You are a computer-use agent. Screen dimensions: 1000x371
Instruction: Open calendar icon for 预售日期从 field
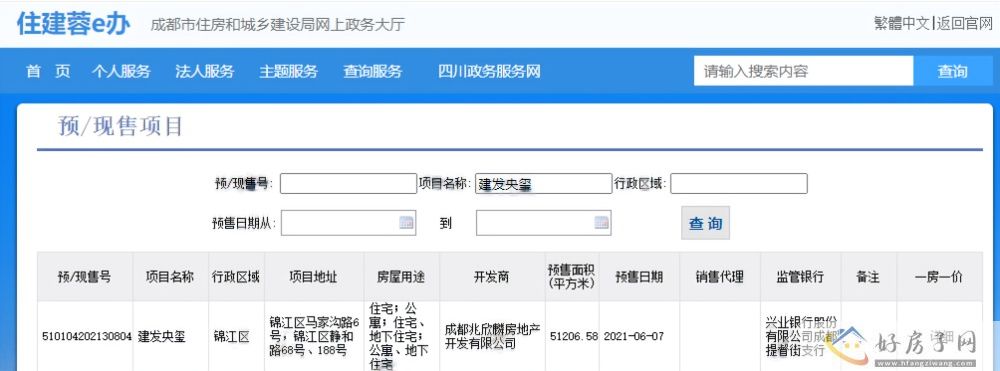point(406,222)
